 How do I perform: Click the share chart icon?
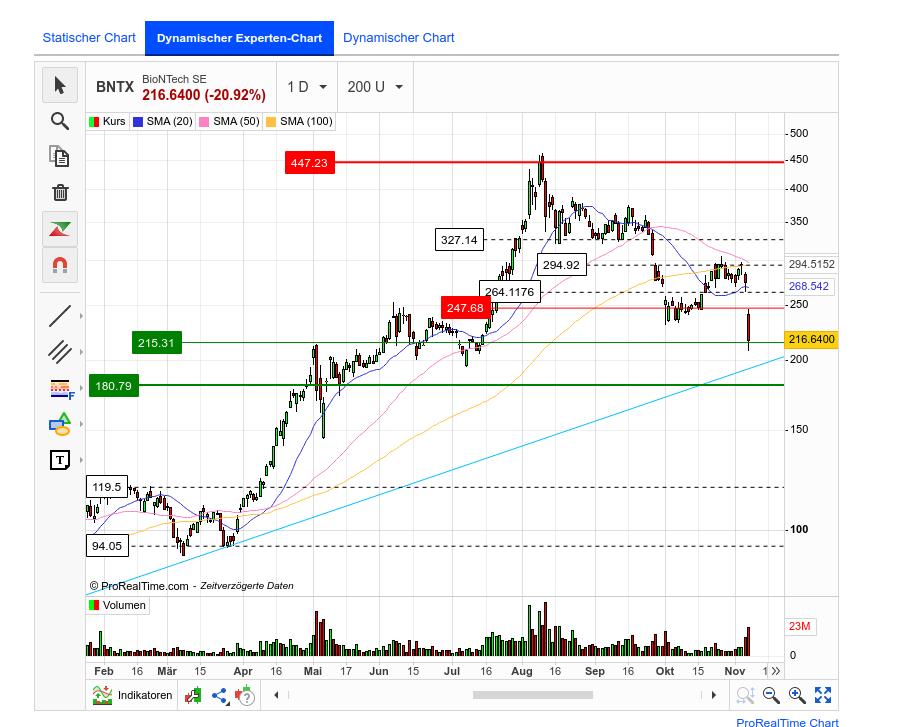(x=218, y=695)
